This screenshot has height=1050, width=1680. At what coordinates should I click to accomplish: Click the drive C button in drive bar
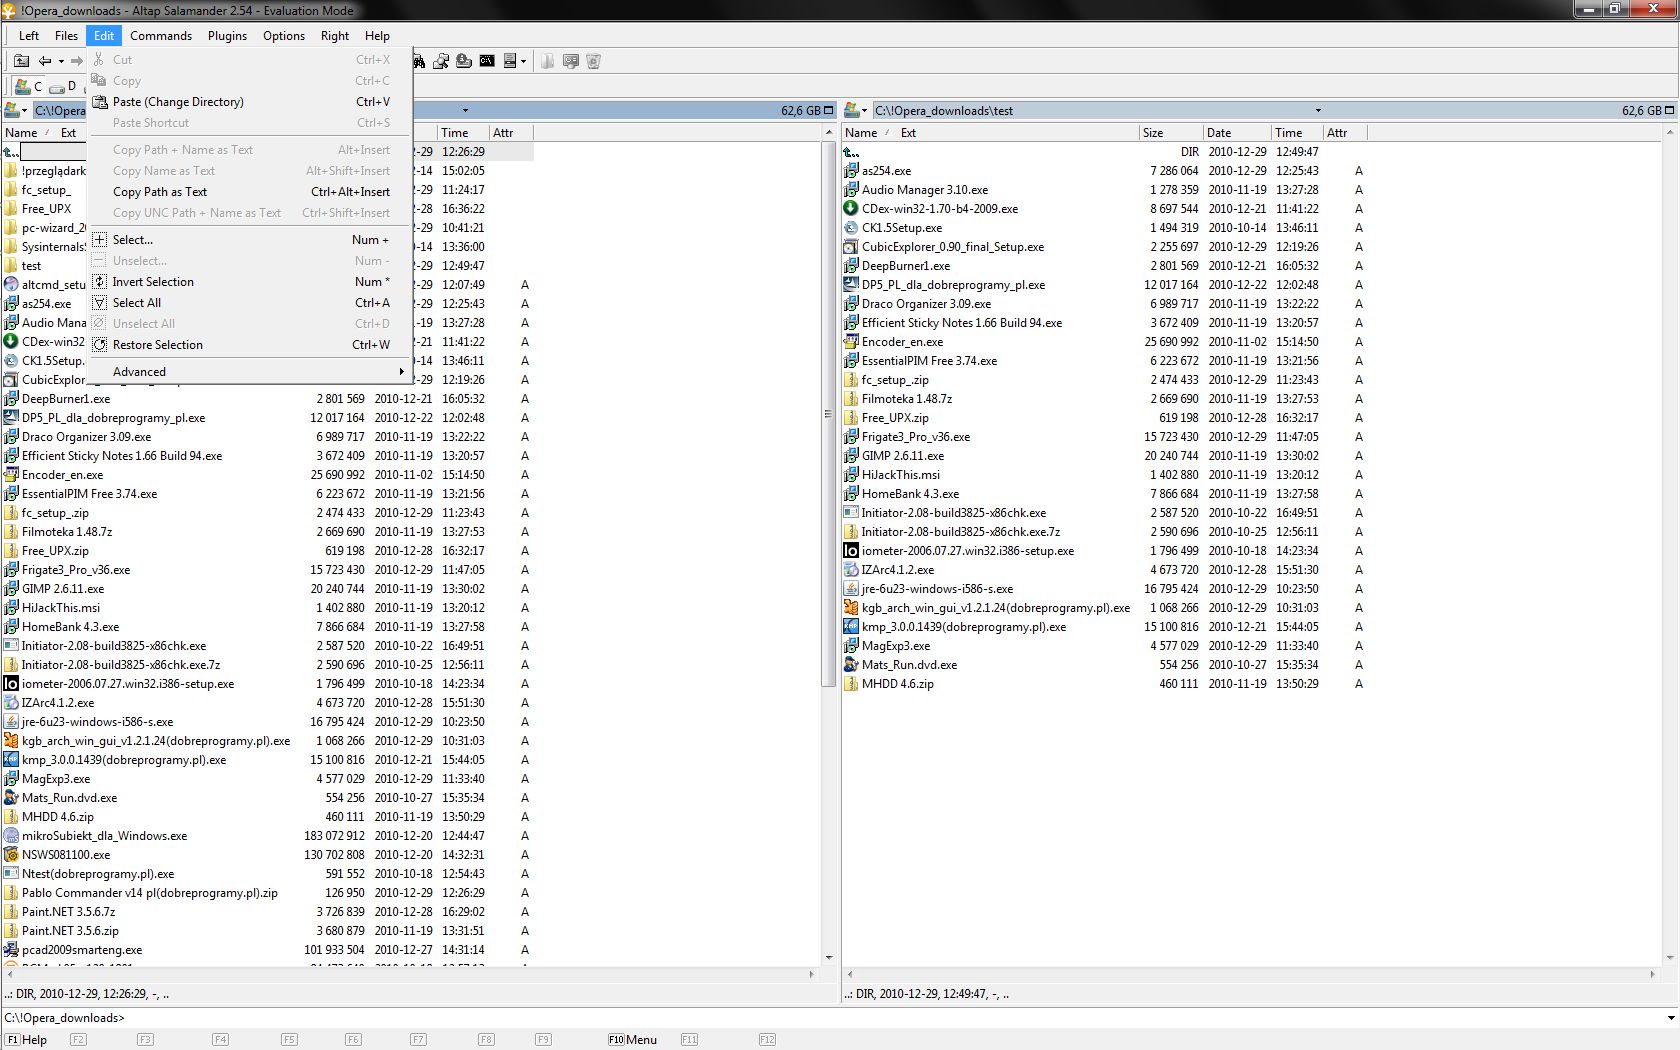tap(28, 86)
